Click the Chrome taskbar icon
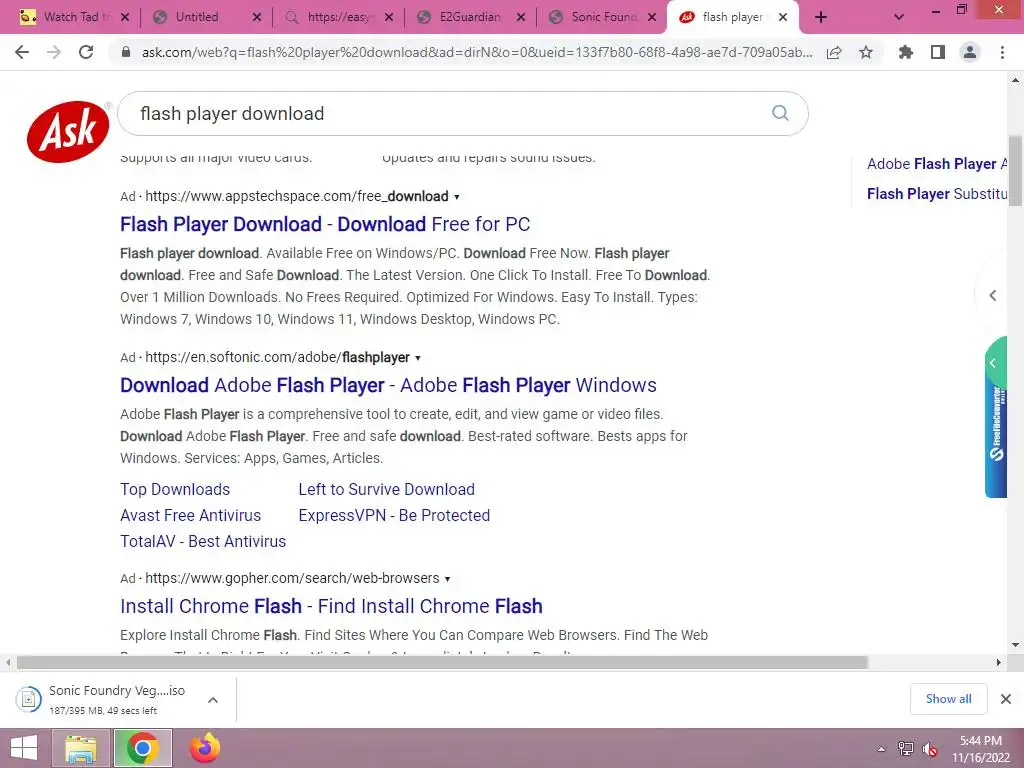 (143, 748)
